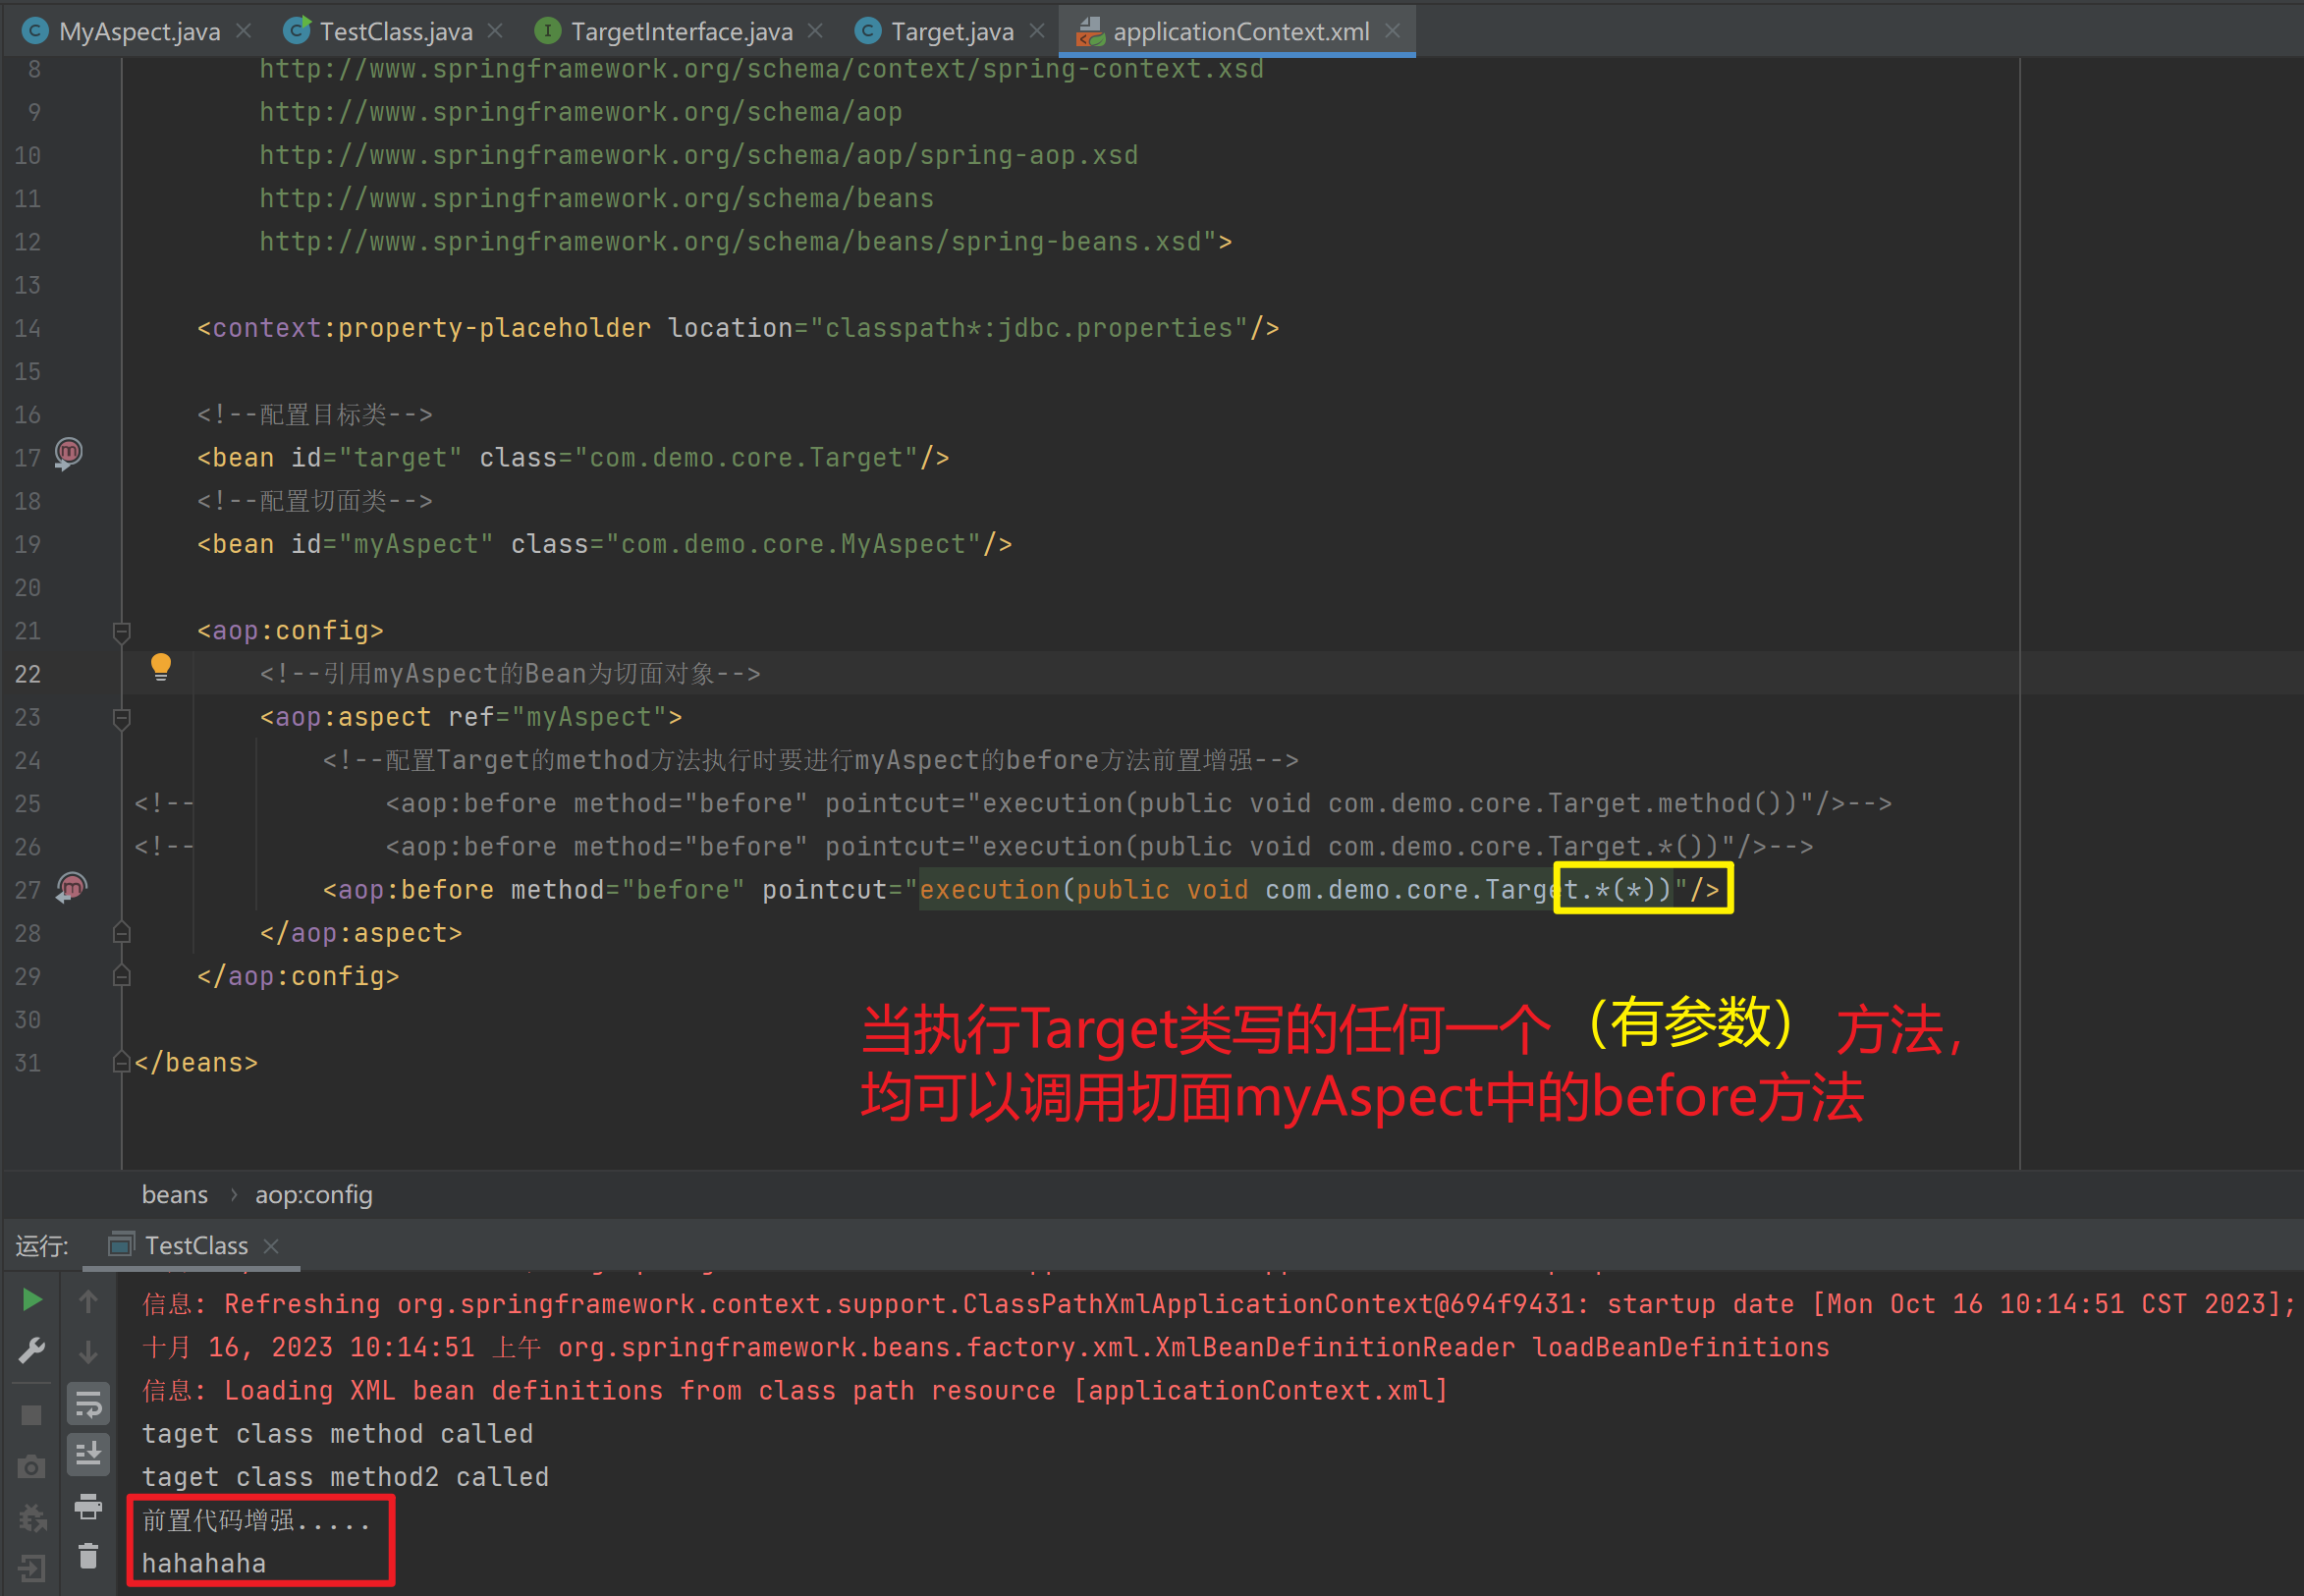Open run configuration wrench icon
The width and height of the screenshot is (2304, 1596).
(x=32, y=1351)
